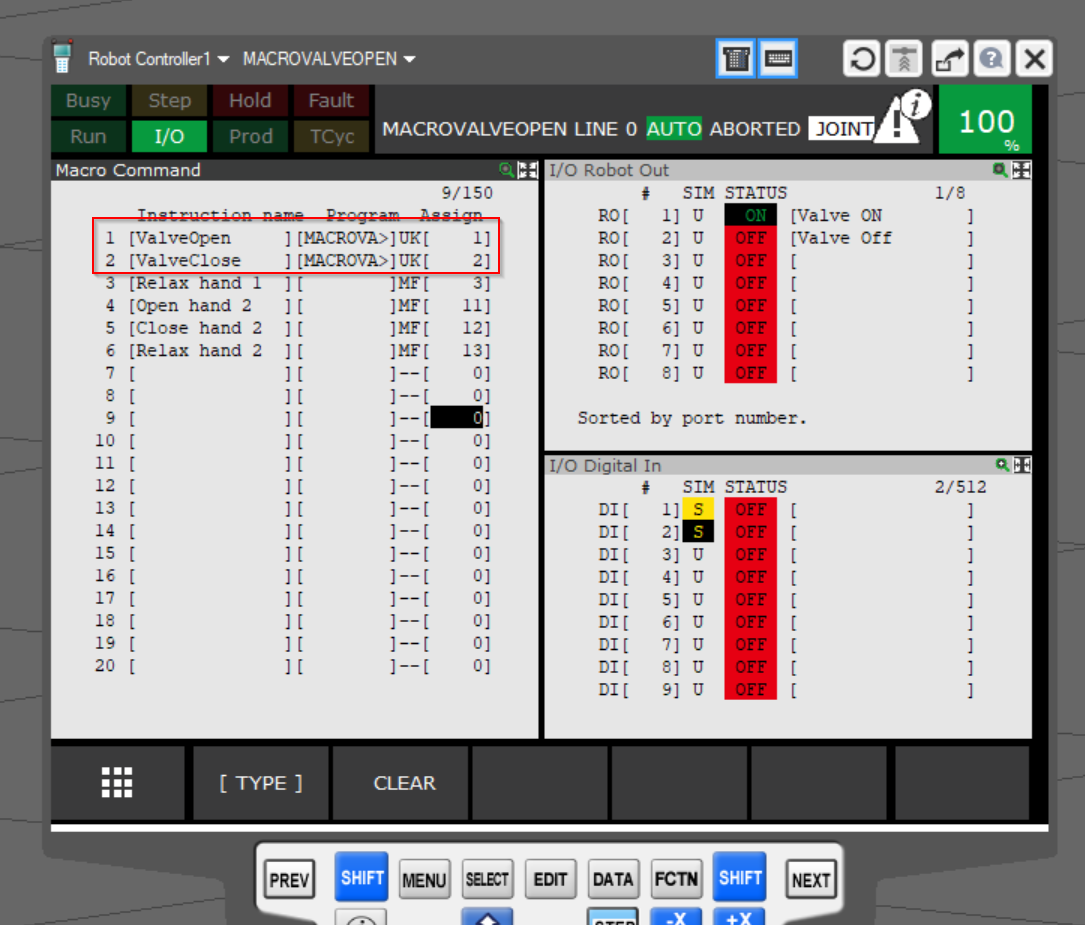Open the grid menu softkey
The image size is (1085, 925).
pyautogui.click(x=117, y=782)
